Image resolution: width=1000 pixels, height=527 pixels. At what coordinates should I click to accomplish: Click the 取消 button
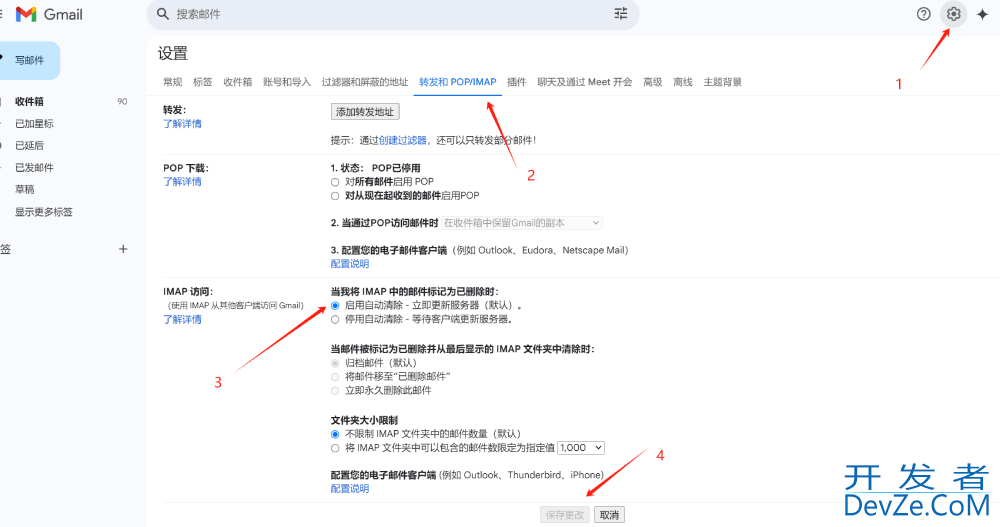[608, 515]
